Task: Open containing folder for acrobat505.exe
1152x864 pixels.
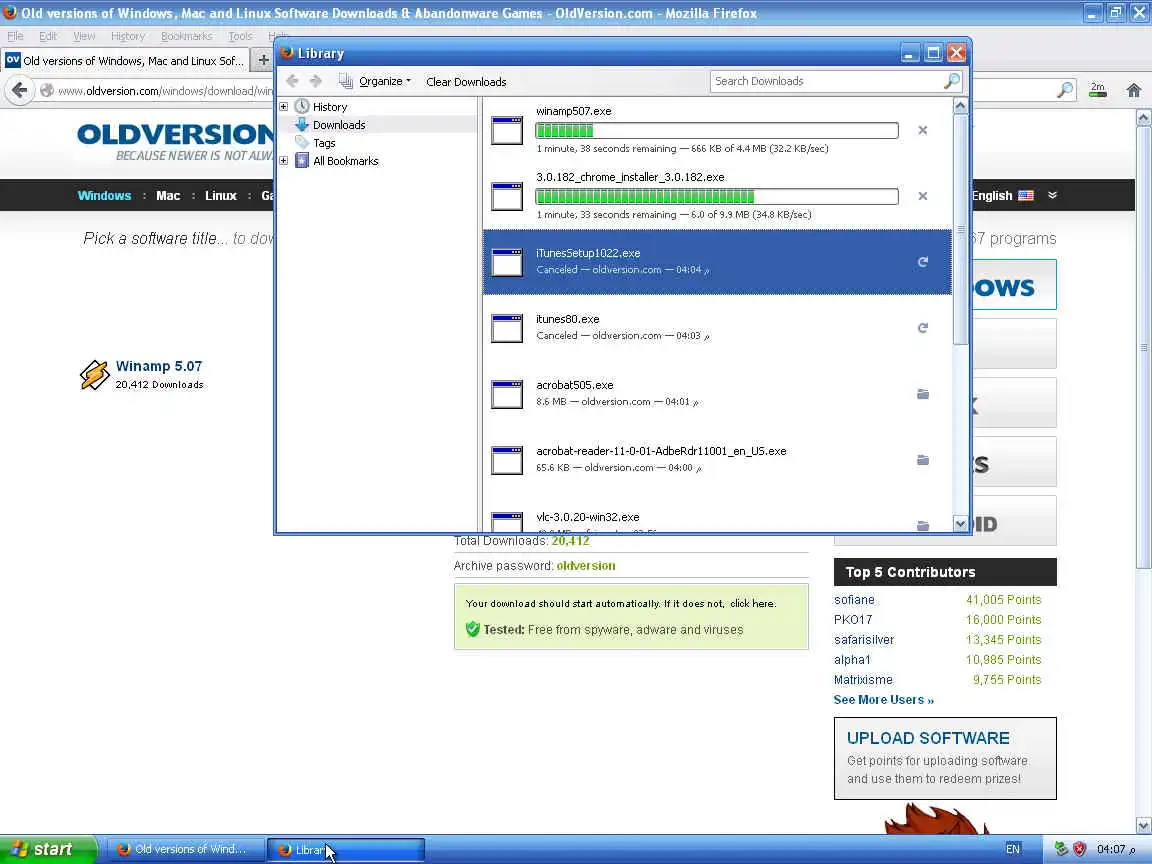Action: (x=923, y=394)
